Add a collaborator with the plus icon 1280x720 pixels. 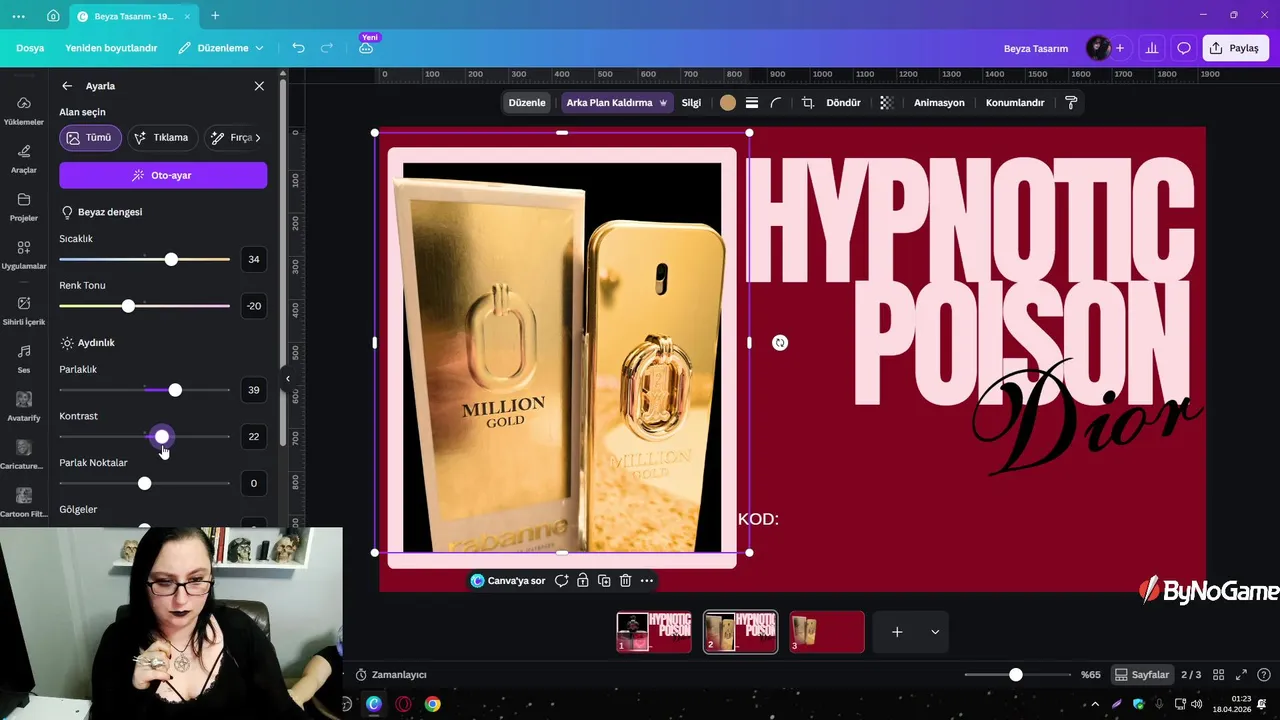1120,48
